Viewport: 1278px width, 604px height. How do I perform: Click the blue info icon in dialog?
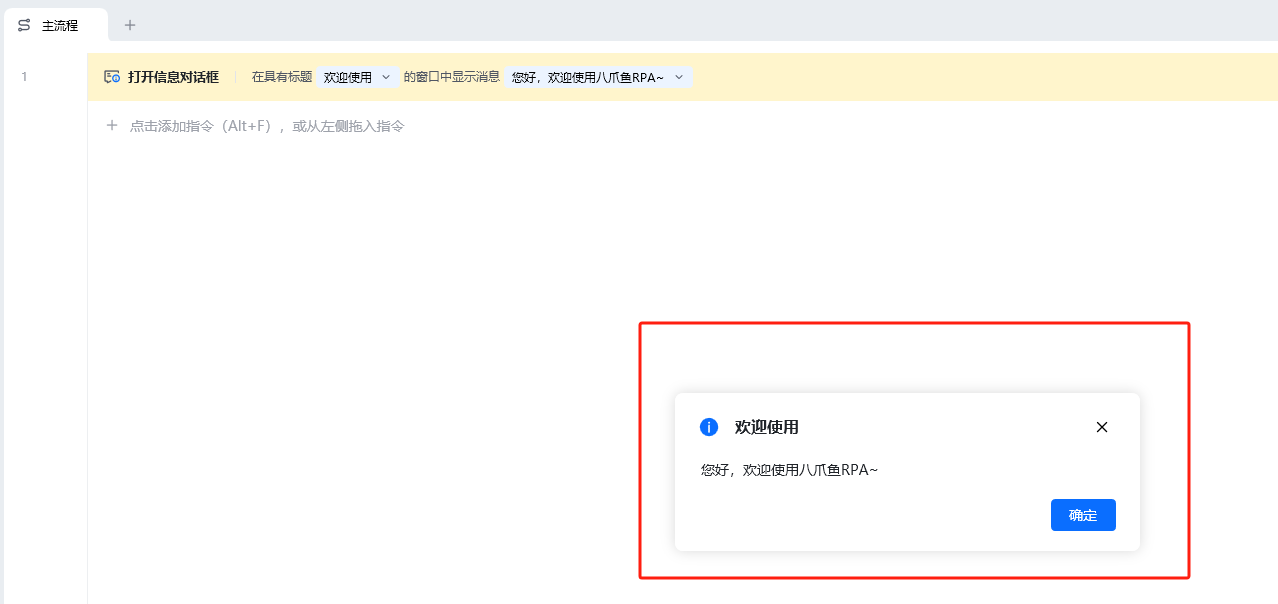pos(709,427)
